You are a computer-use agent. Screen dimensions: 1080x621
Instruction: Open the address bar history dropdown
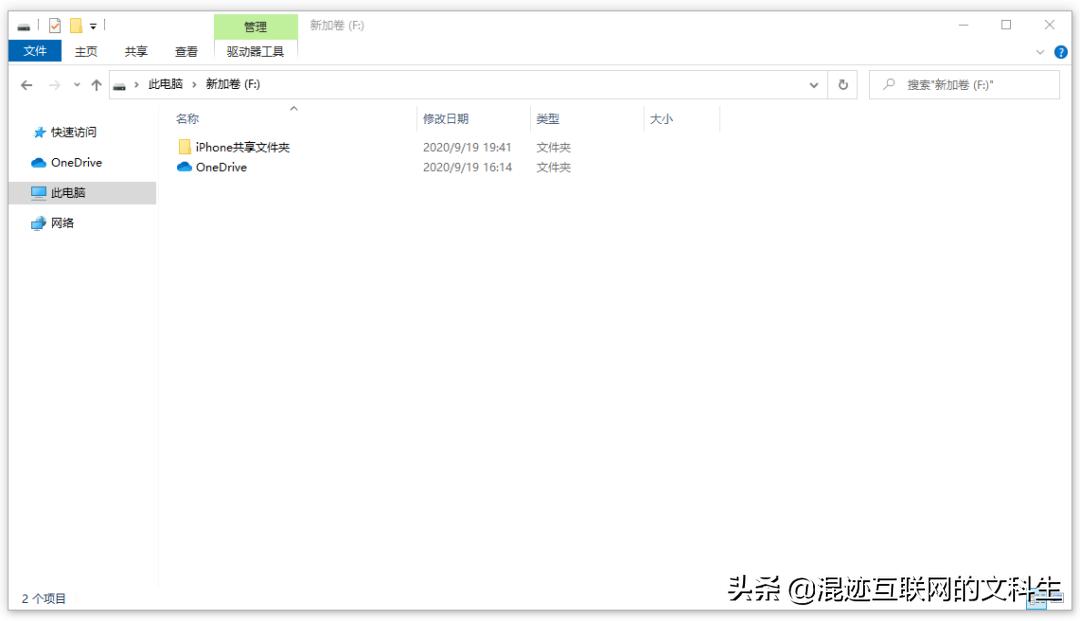(813, 84)
